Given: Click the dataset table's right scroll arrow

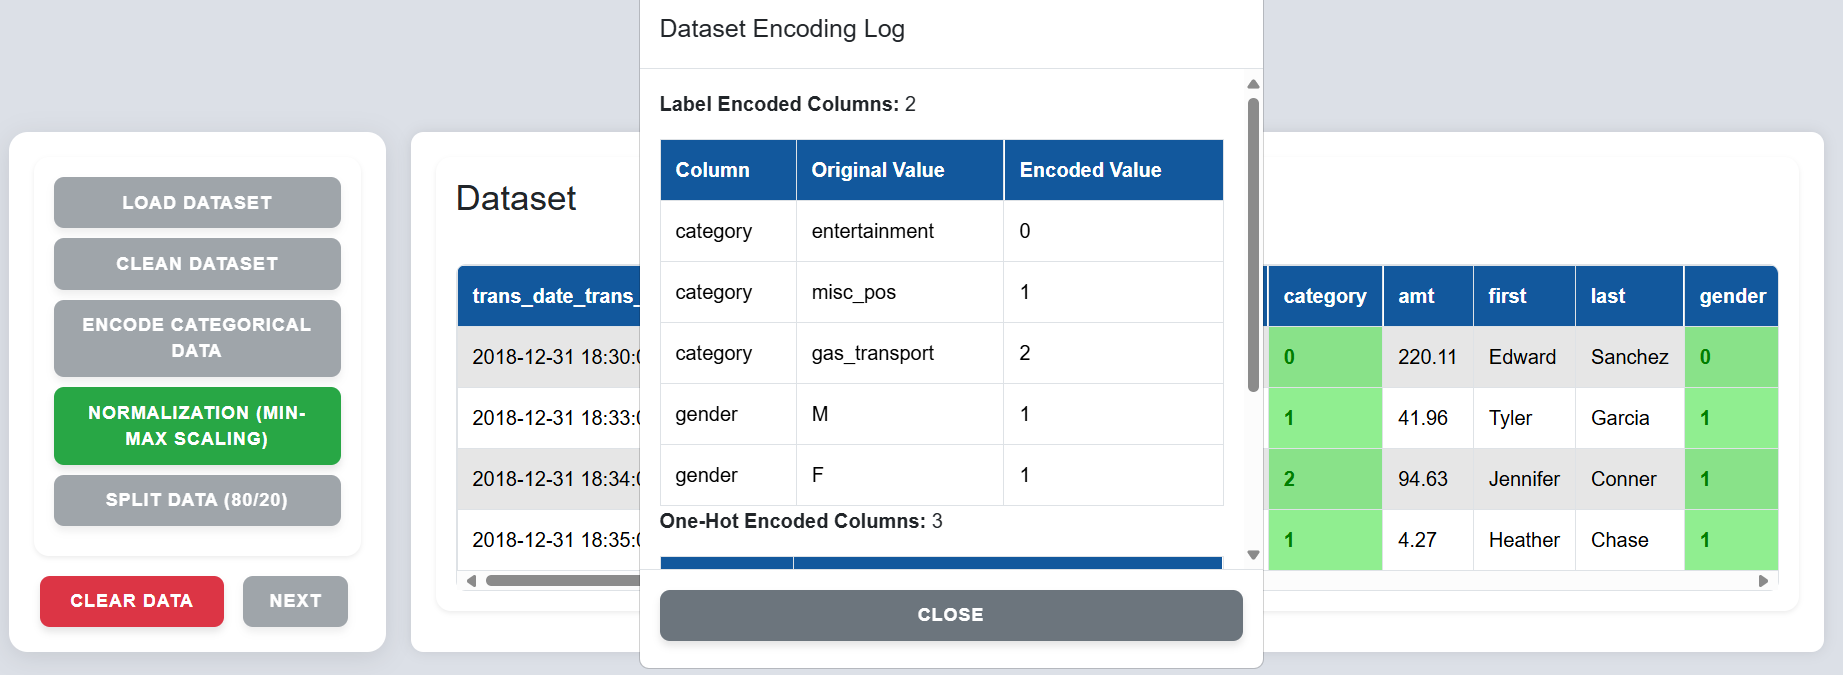Looking at the screenshot, I should 1763,581.
